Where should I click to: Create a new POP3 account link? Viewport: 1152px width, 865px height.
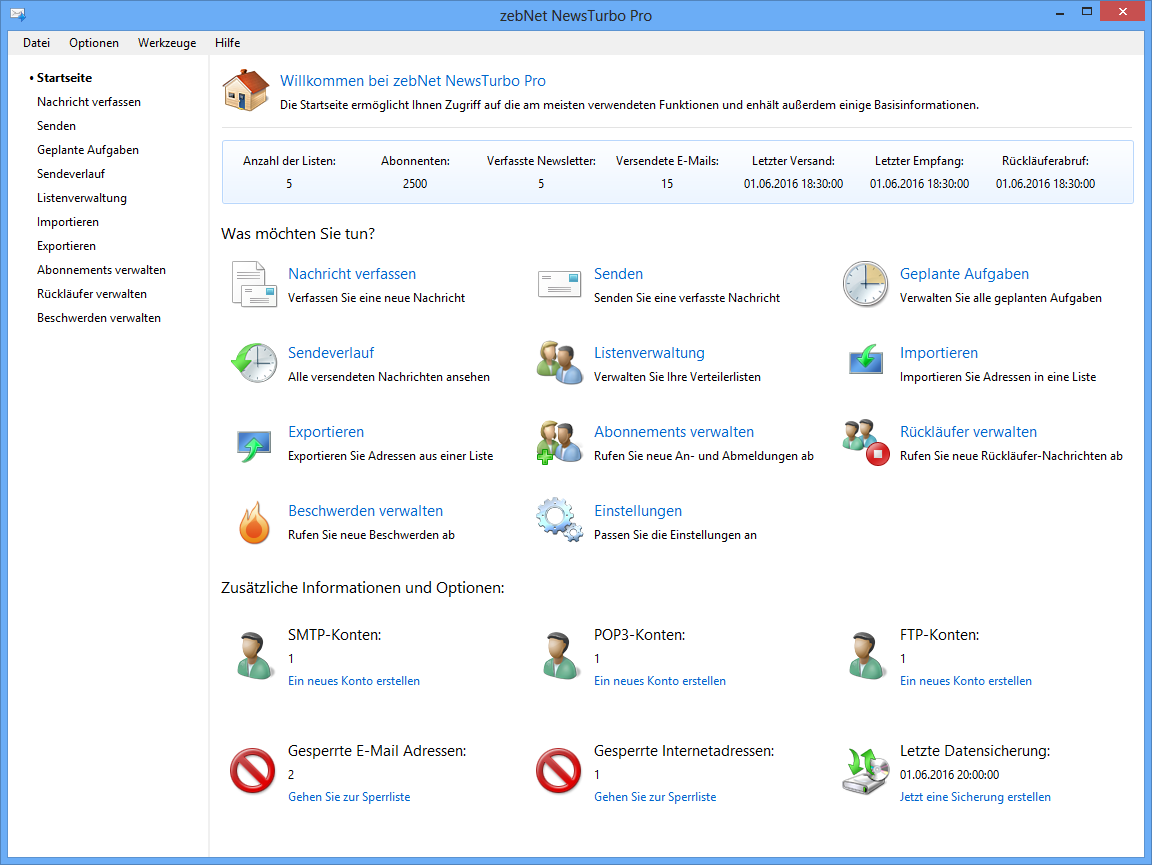pyautogui.click(x=660, y=681)
